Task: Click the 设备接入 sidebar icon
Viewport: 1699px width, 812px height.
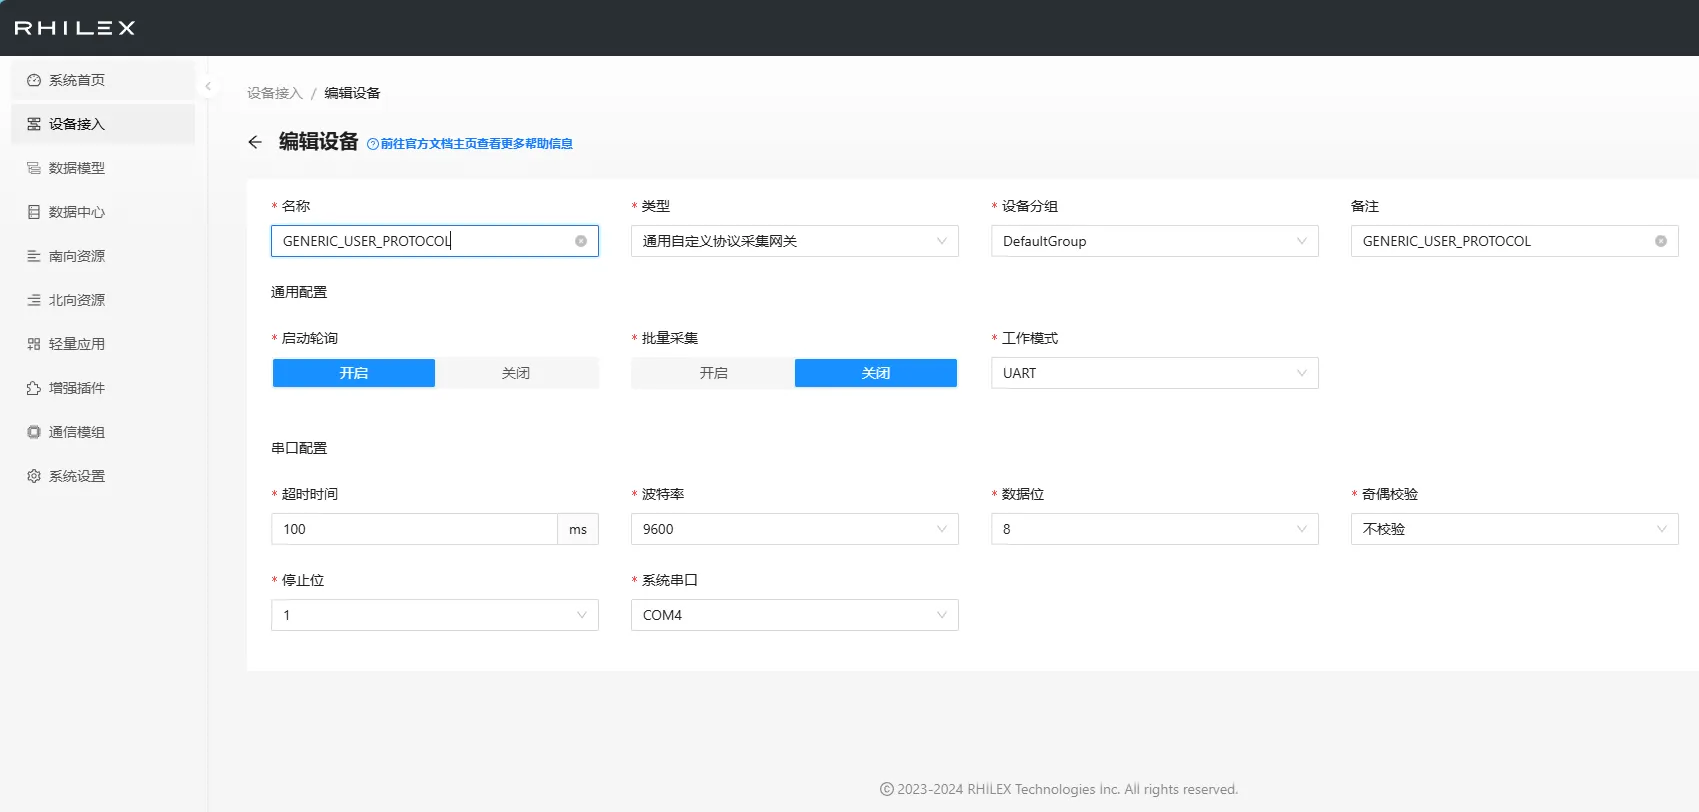Action: pyautogui.click(x=34, y=124)
